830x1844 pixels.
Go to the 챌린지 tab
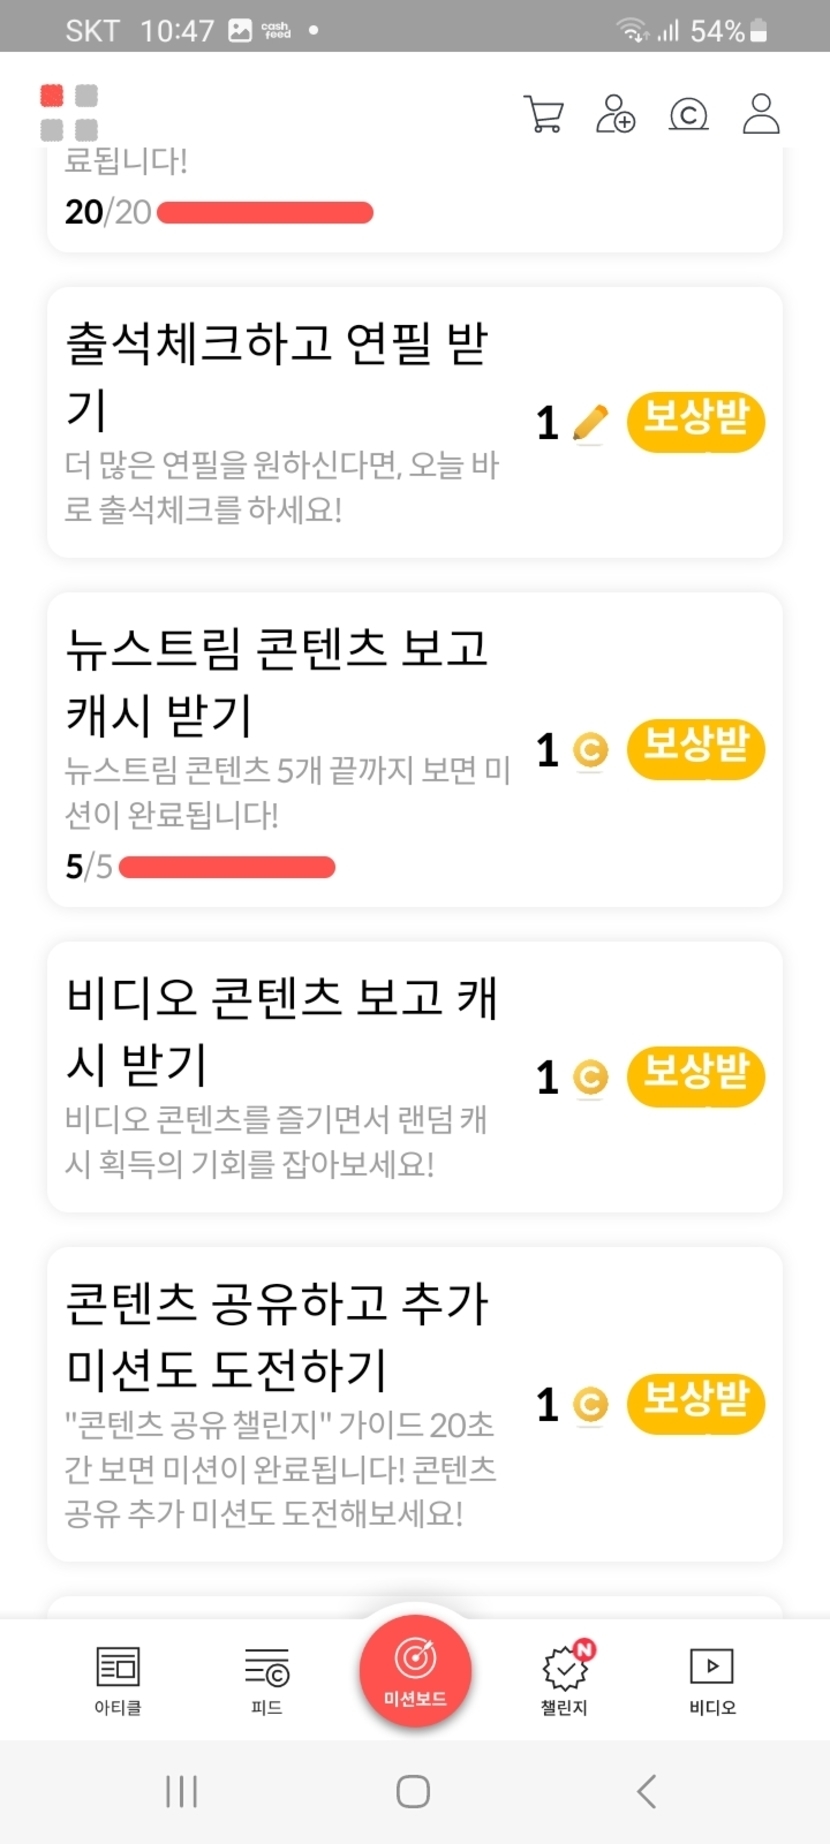click(x=565, y=1680)
